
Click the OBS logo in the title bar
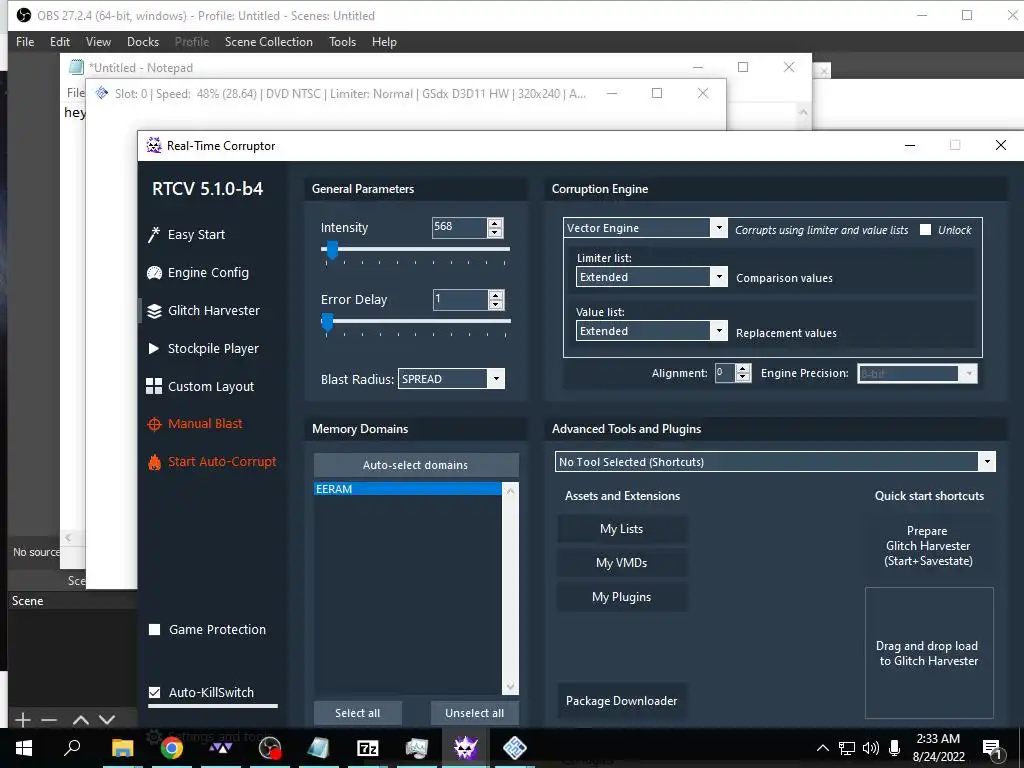(24, 15)
